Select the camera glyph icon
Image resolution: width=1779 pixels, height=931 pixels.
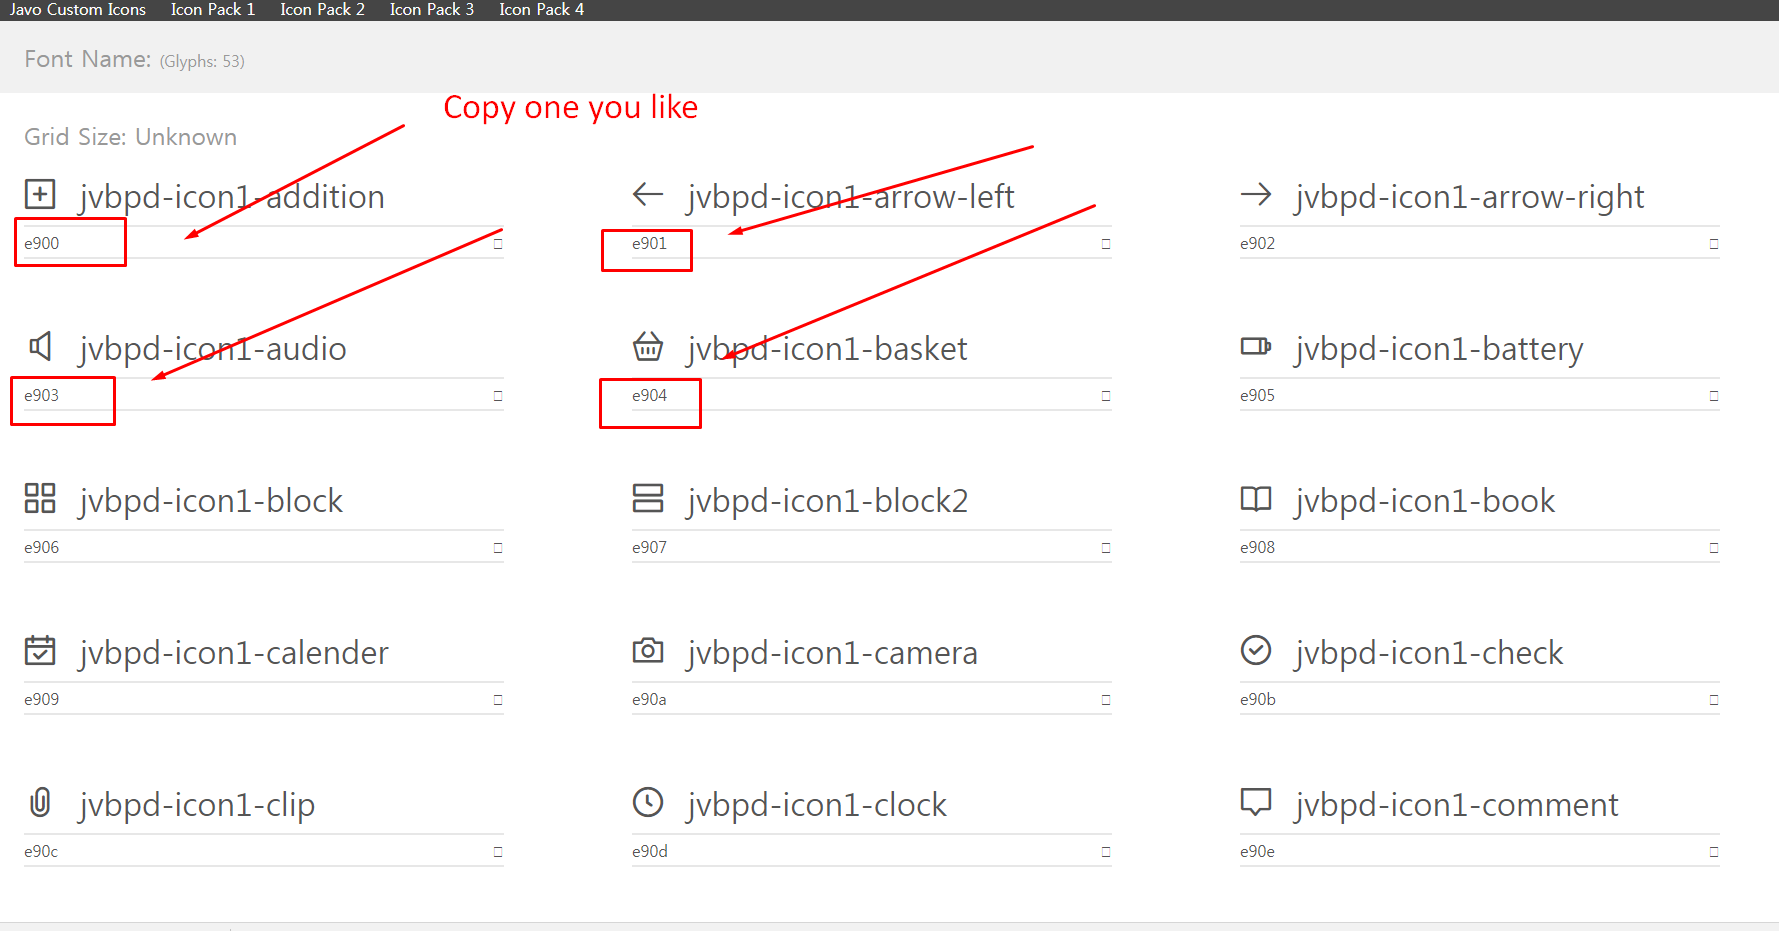click(648, 650)
